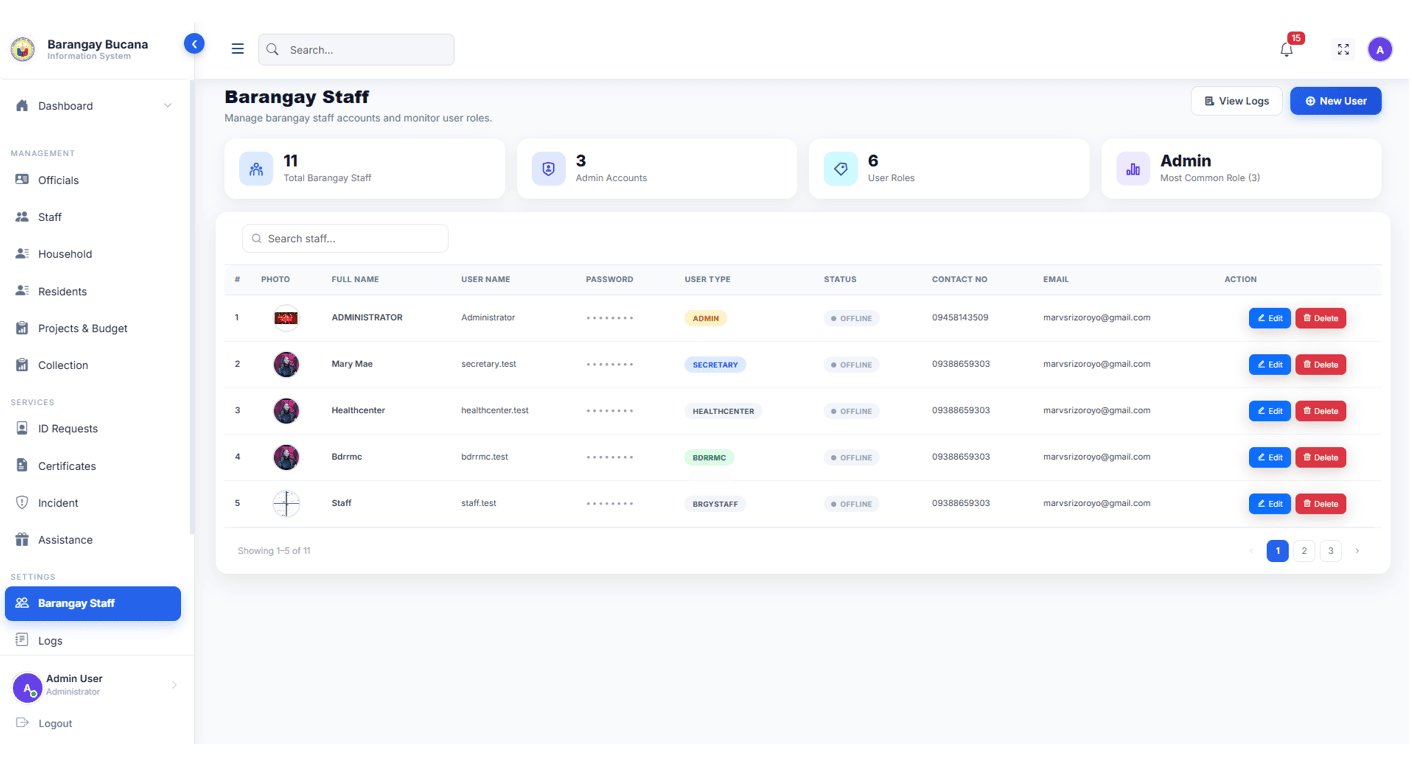Open the Officials sidebar icon
Viewport: 1412px width, 760px height.
(22, 180)
